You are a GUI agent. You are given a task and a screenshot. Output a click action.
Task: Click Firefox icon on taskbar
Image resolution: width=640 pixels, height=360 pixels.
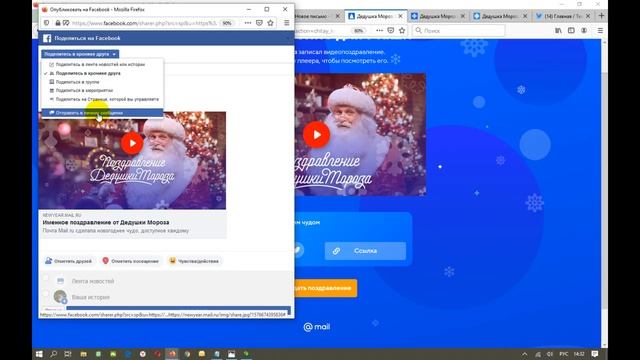click(x=172, y=354)
